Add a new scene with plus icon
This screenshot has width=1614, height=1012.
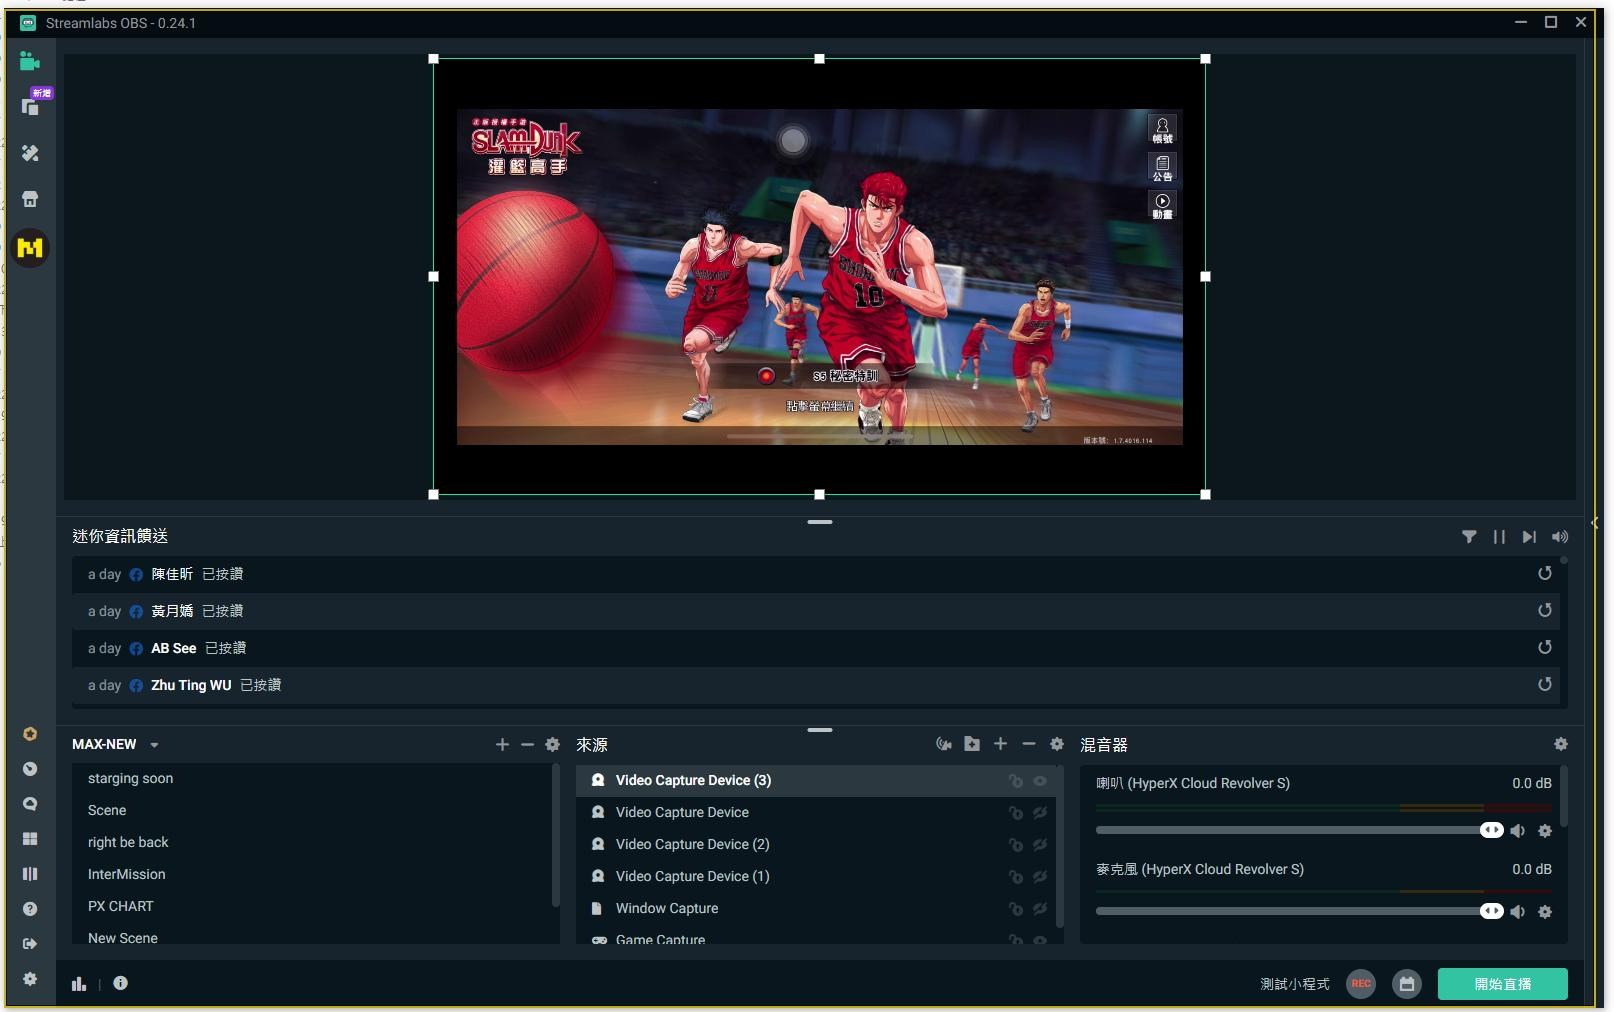click(x=502, y=744)
